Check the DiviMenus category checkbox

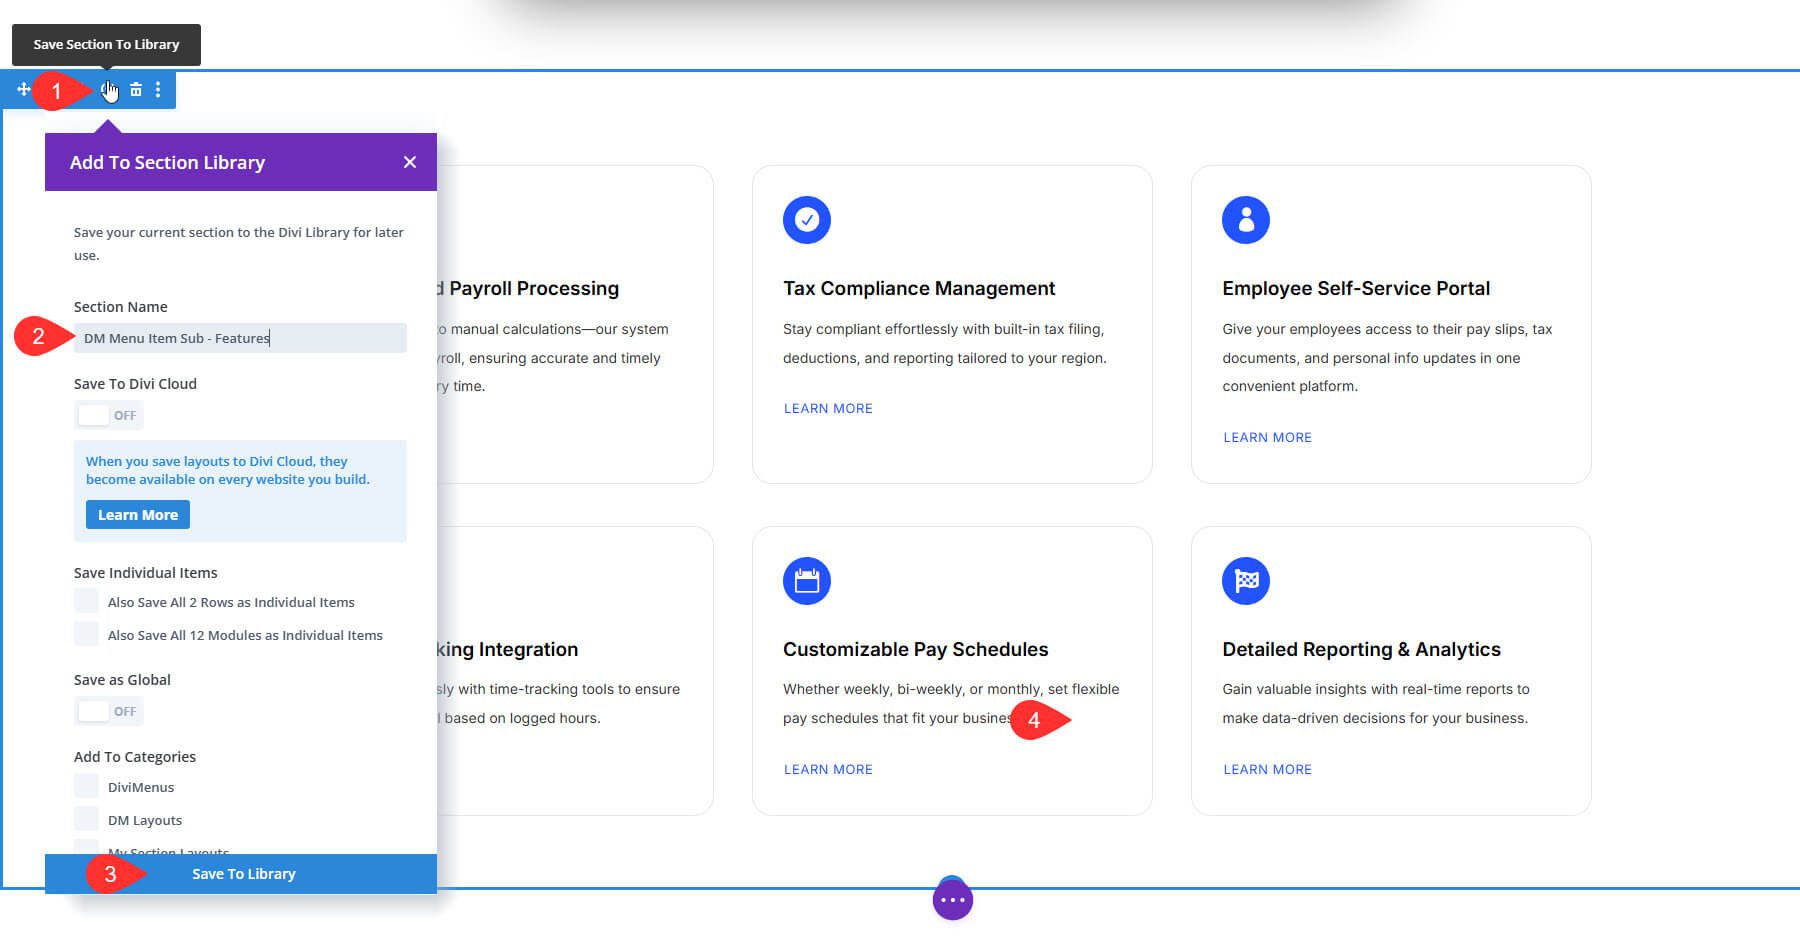pyautogui.click(x=86, y=786)
